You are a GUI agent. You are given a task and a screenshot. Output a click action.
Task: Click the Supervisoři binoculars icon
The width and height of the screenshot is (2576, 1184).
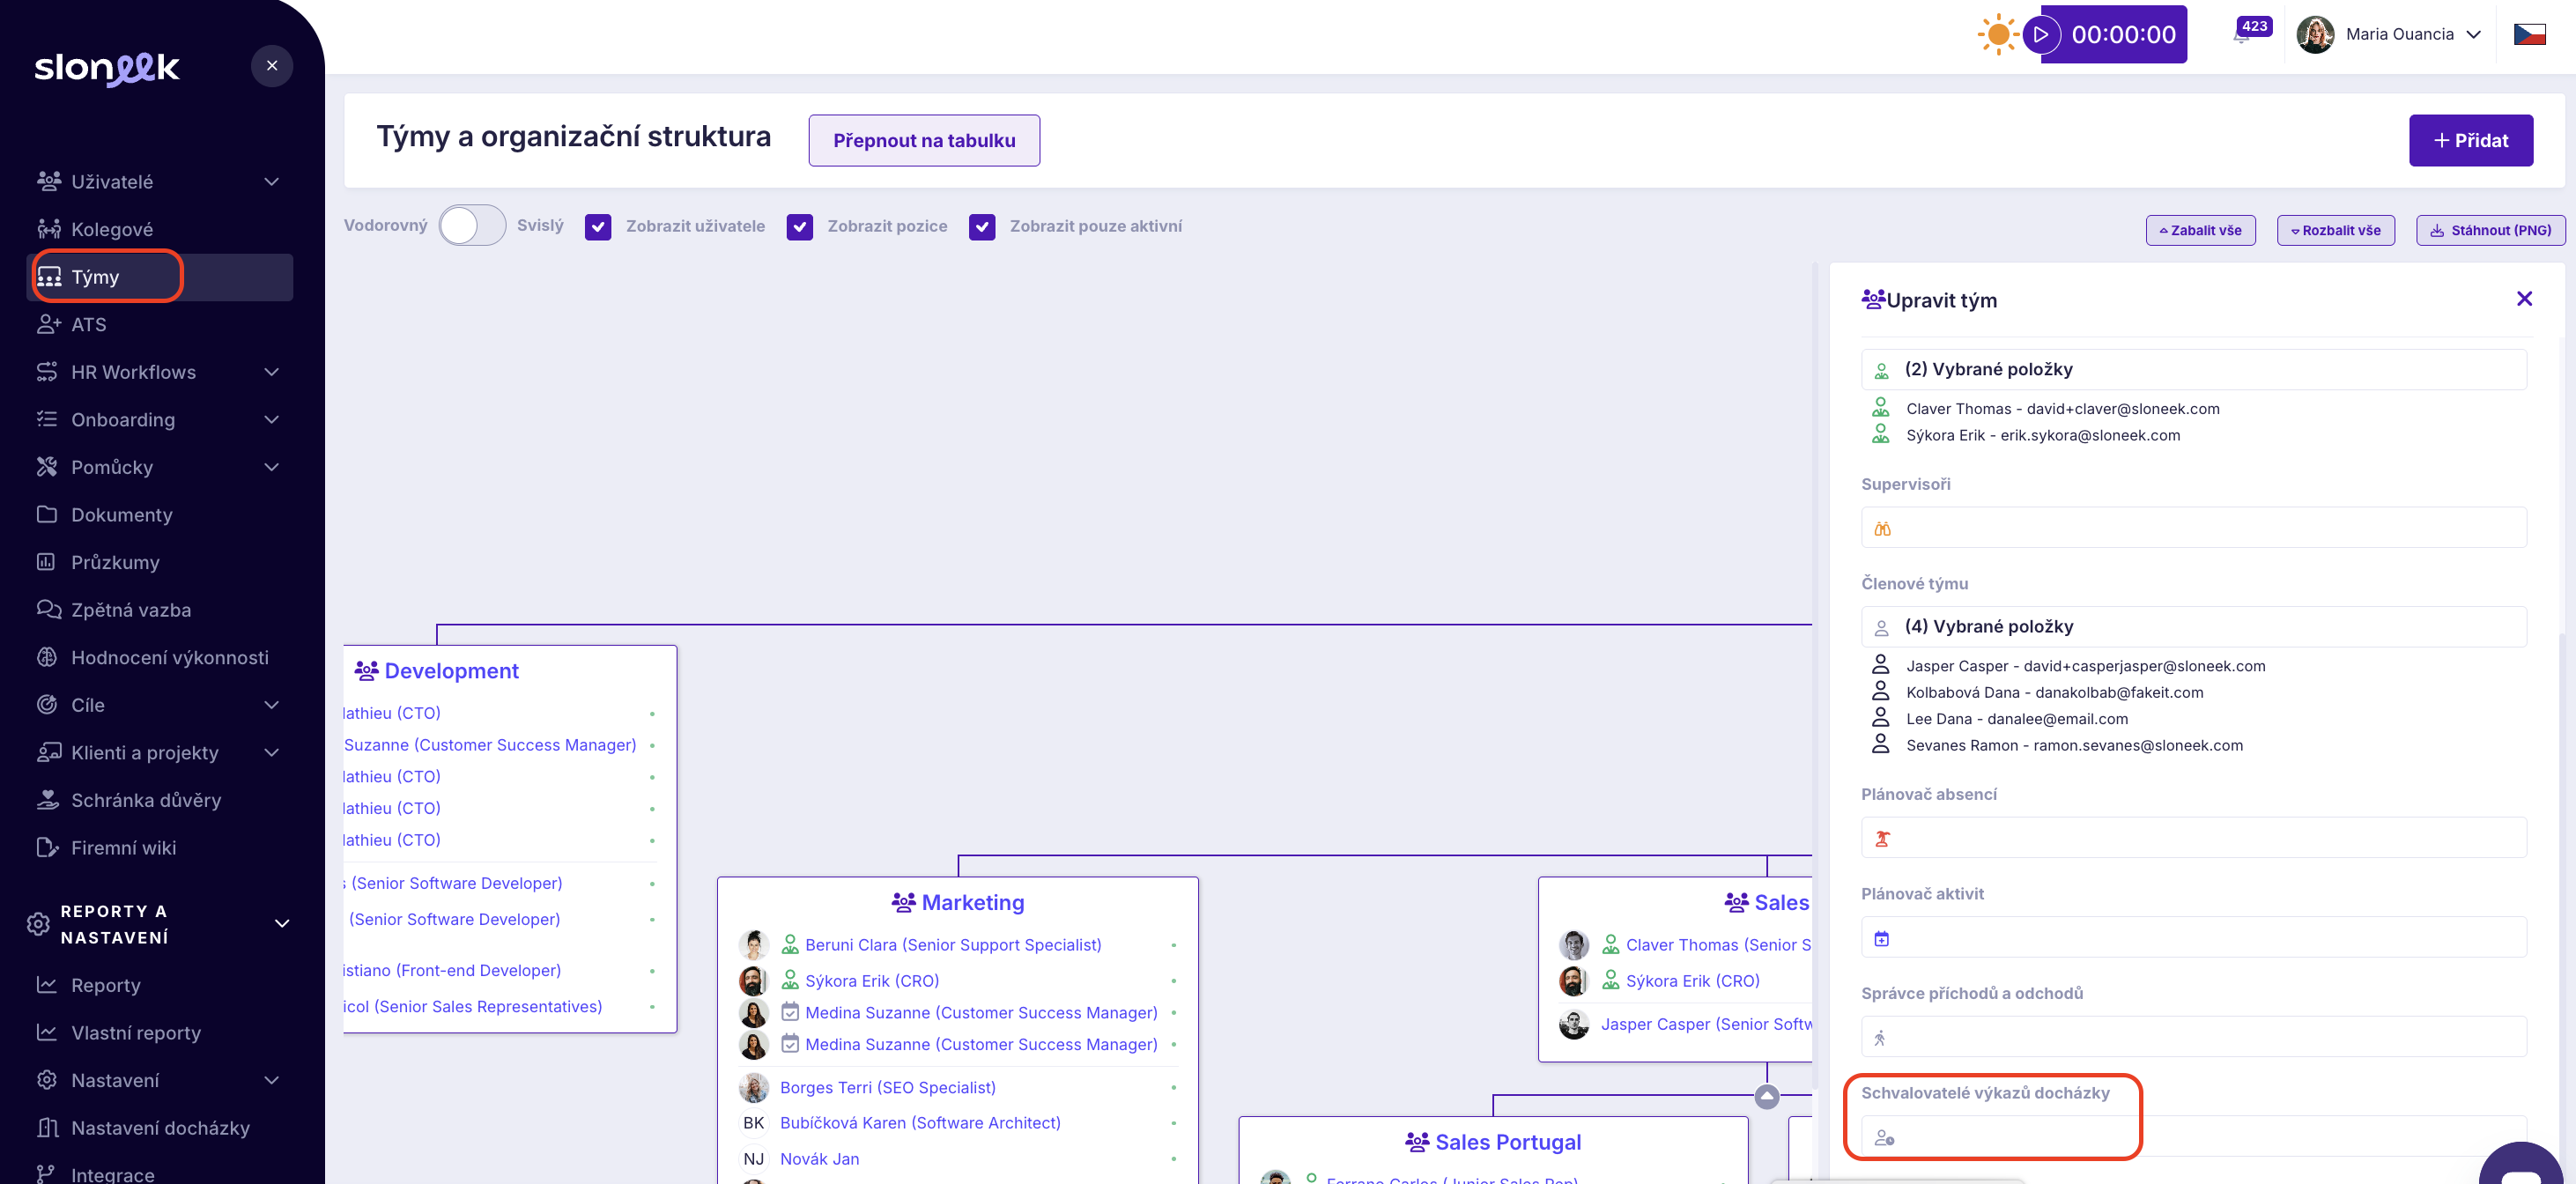(1882, 529)
